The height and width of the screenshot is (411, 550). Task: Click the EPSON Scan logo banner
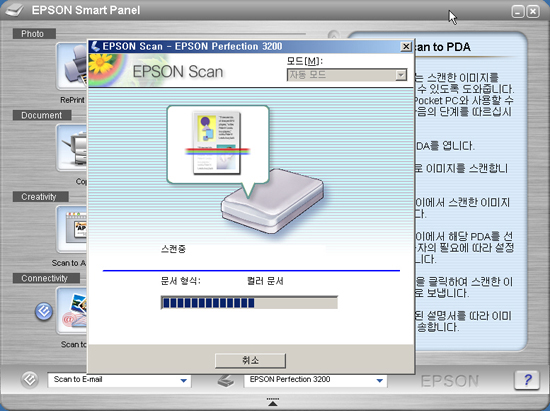157,70
